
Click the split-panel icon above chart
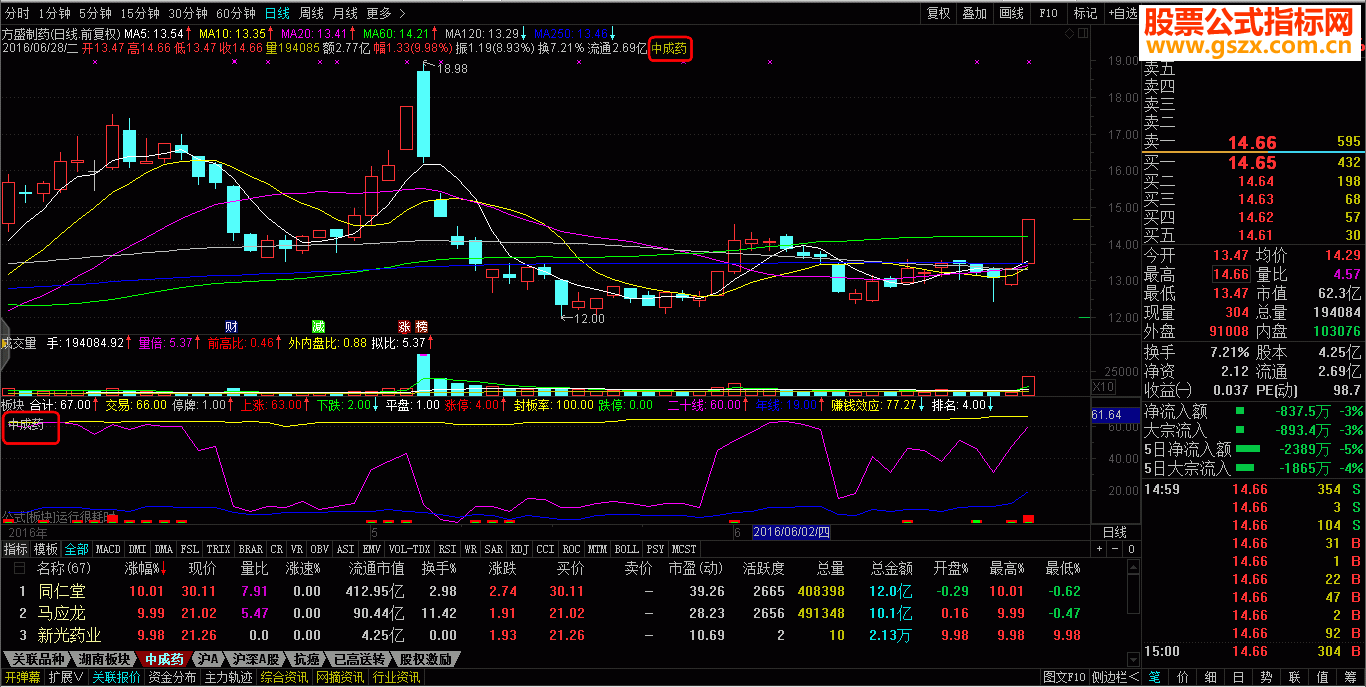pyautogui.click(x=1081, y=33)
